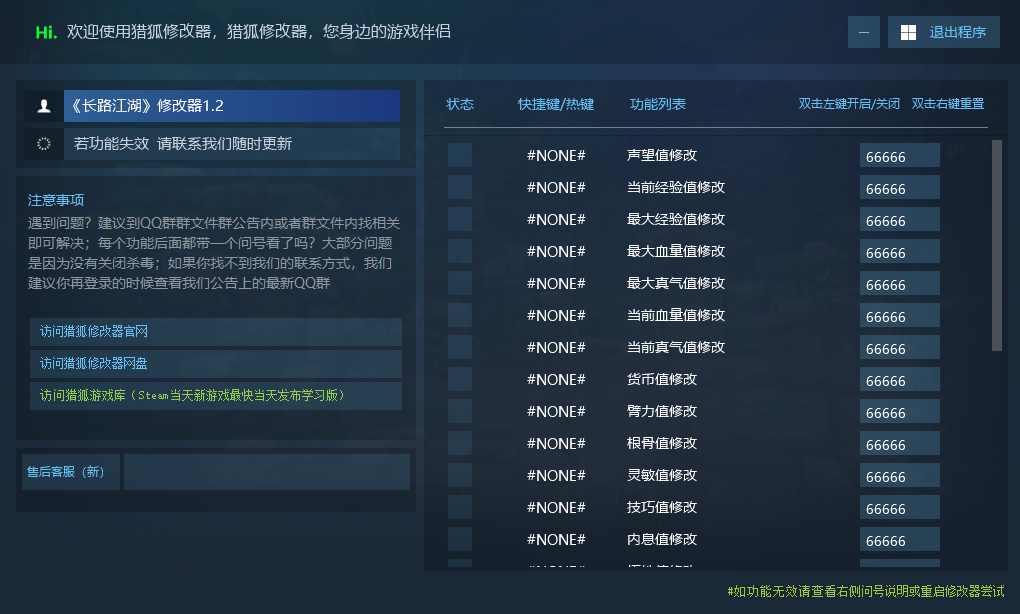This screenshot has width=1020, height=614.
Task: Click the 66666 value field for 当前经验值修改
Action: tap(900, 187)
